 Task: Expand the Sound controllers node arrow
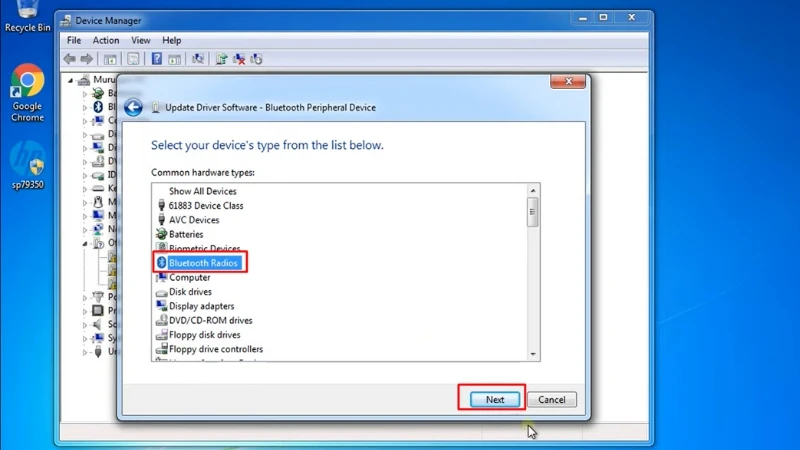tap(85, 325)
